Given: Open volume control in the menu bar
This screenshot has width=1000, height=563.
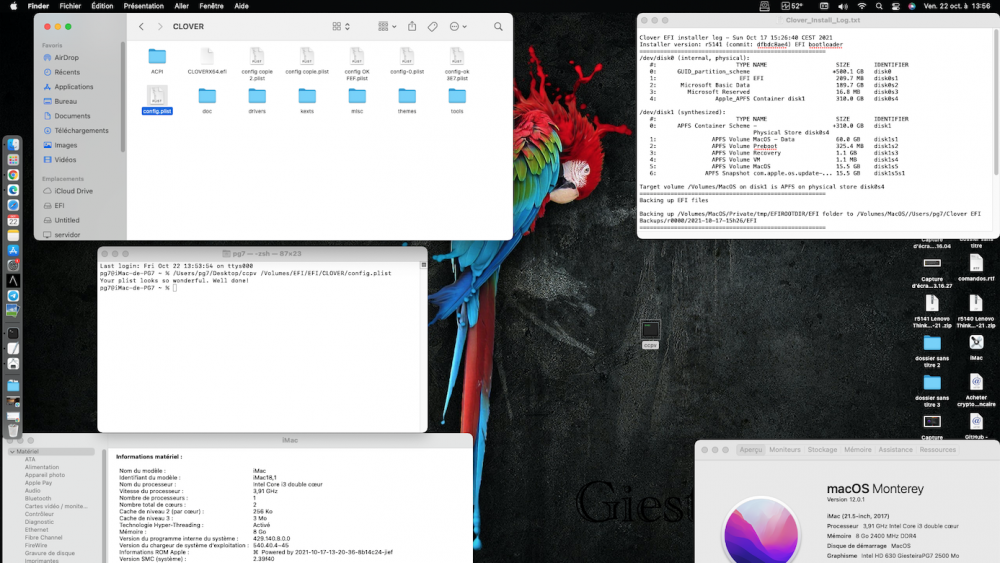Looking at the screenshot, I should pyautogui.click(x=842, y=6).
